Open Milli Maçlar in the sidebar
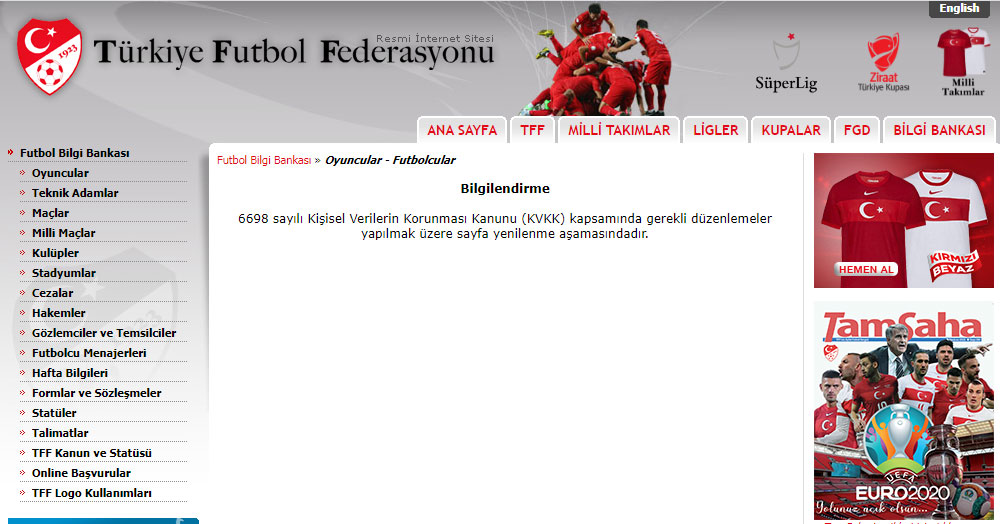This screenshot has height=524, width=1000. [64, 233]
